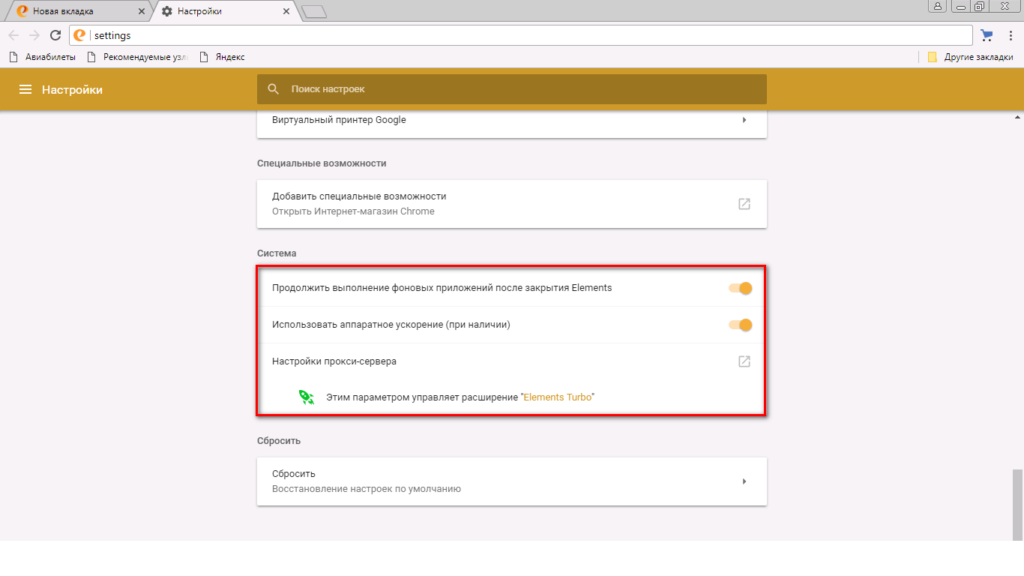This screenshot has height=576, width=1024.
Task: Click the search magnifier icon
Action: pos(273,89)
